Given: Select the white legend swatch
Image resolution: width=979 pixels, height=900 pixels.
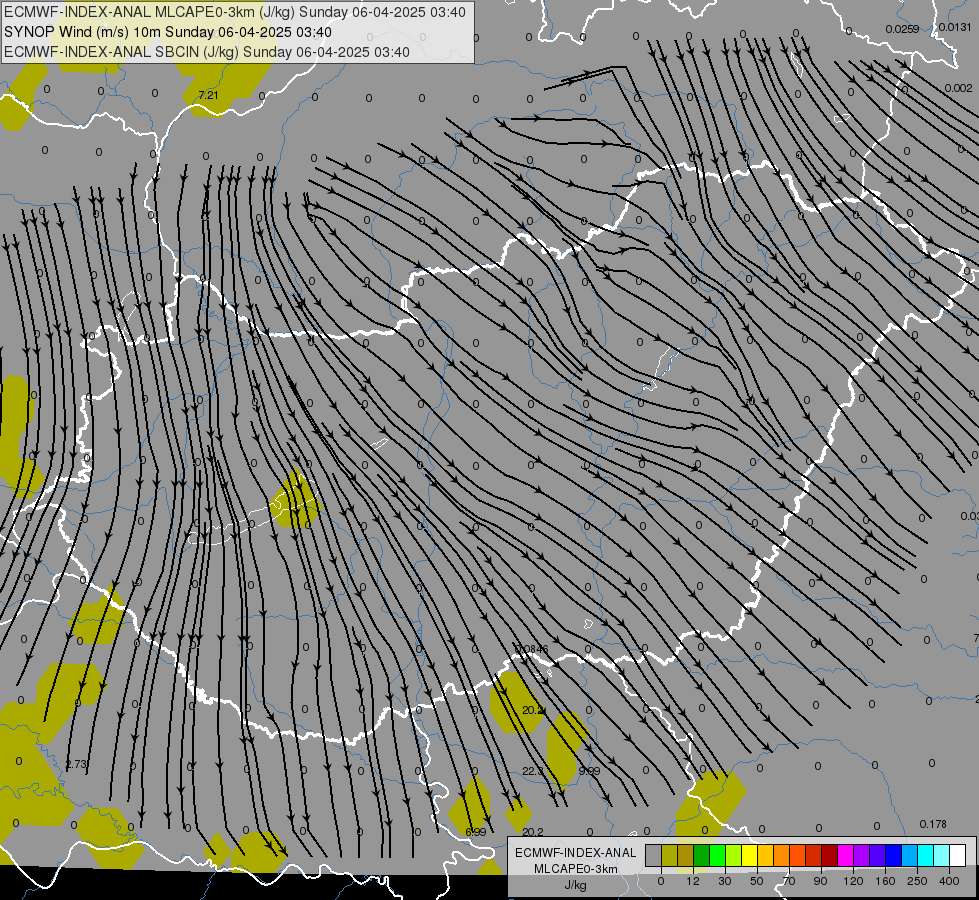Looking at the screenshot, I should tap(958, 855).
